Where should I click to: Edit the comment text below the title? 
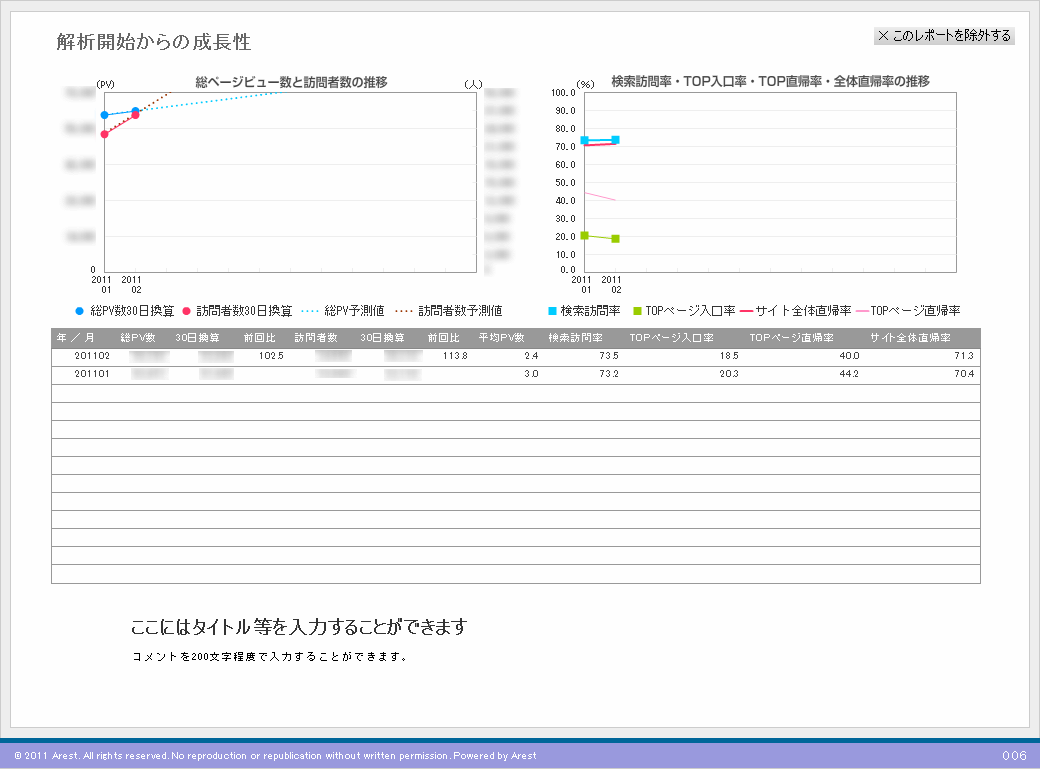tap(269, 657)
